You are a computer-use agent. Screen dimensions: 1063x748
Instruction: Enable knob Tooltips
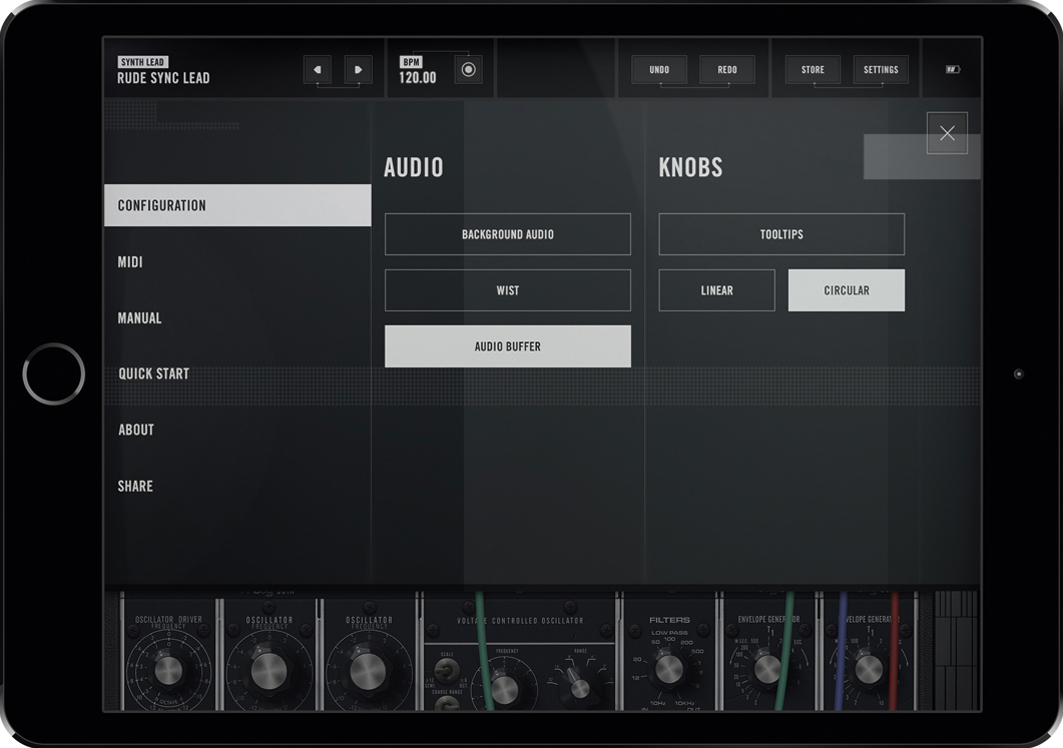coord(781,234)
